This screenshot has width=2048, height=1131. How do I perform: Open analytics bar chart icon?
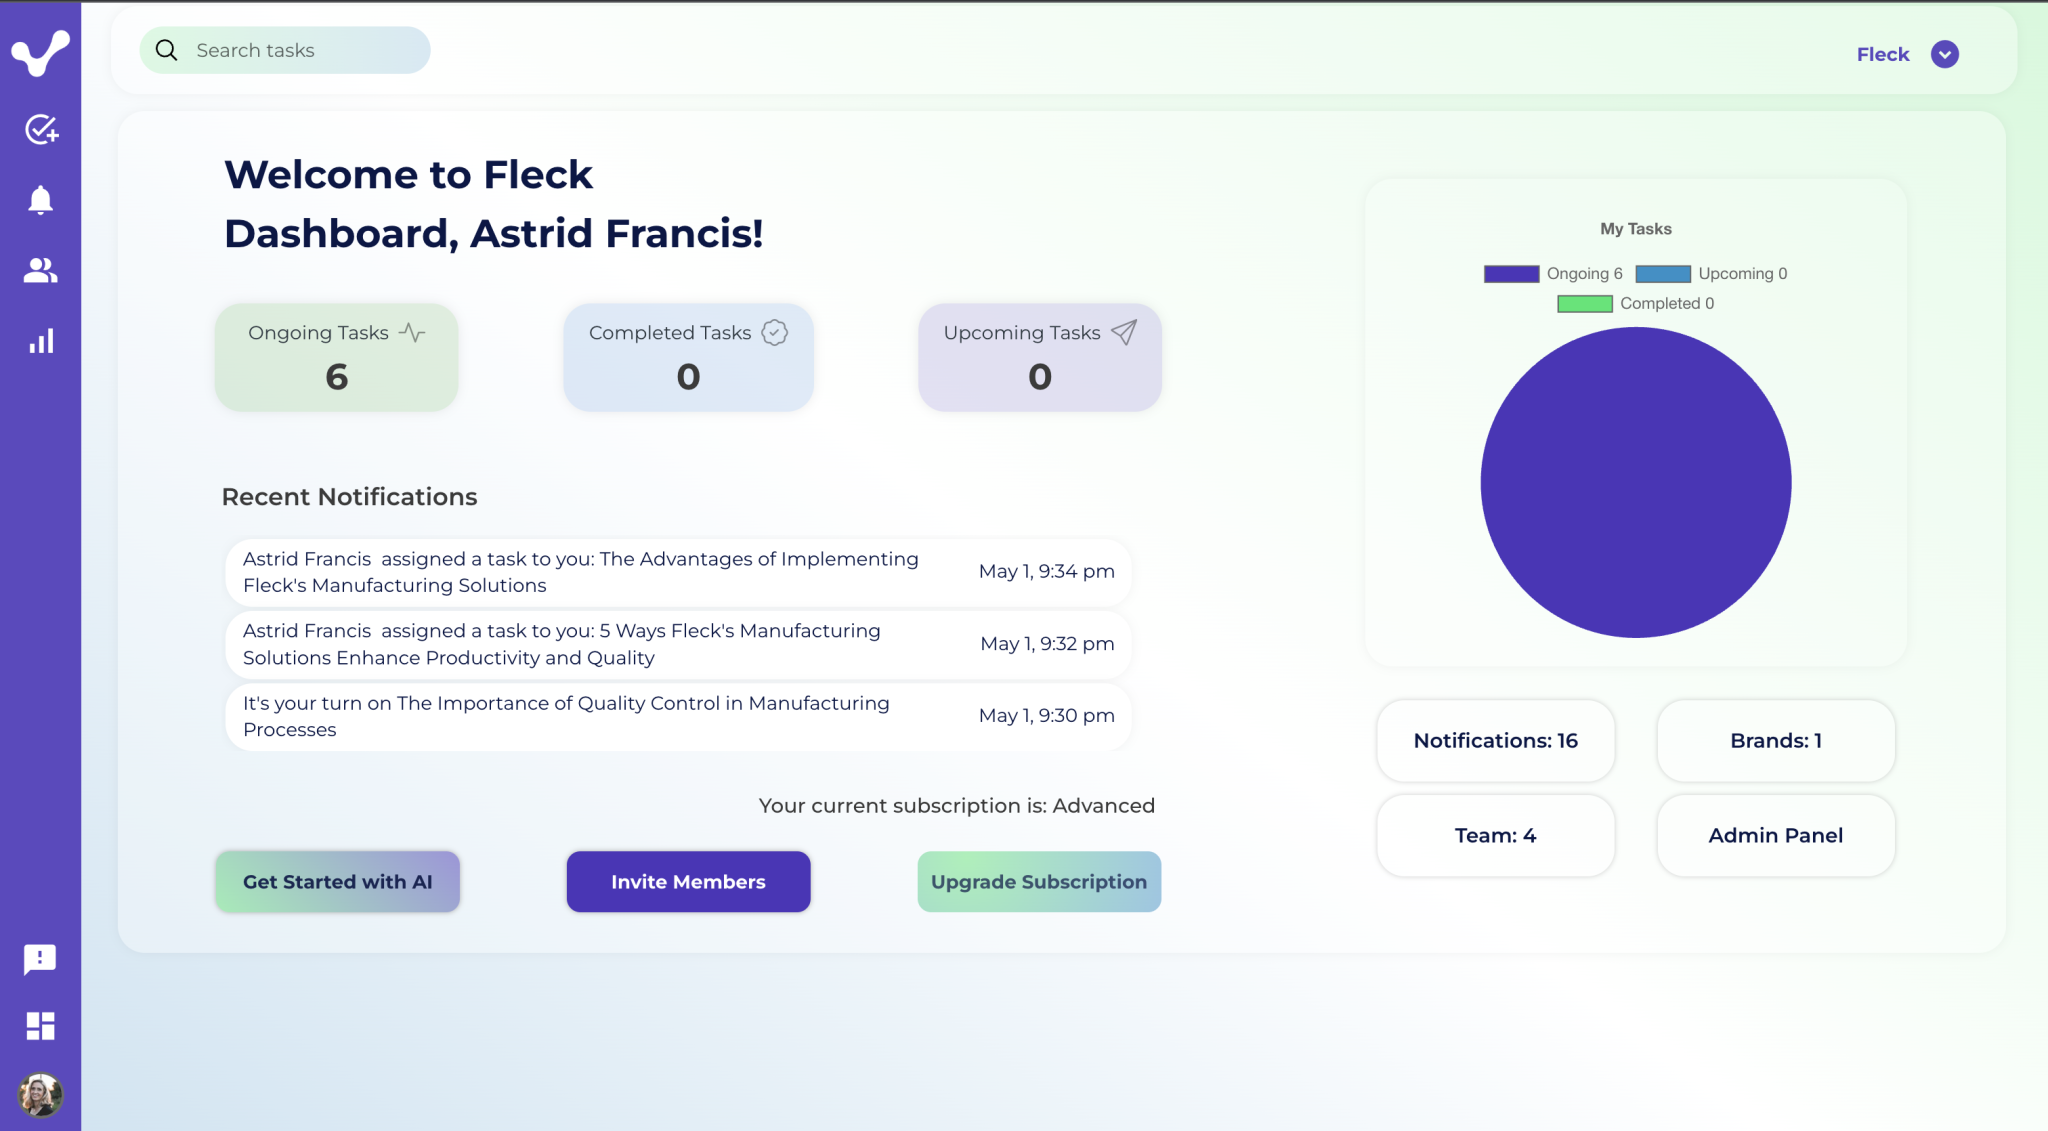pos(41,342)
